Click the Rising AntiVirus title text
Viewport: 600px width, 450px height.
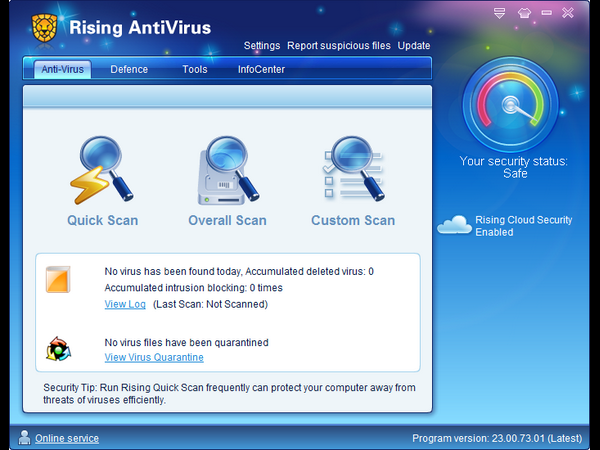click(140, 28)
